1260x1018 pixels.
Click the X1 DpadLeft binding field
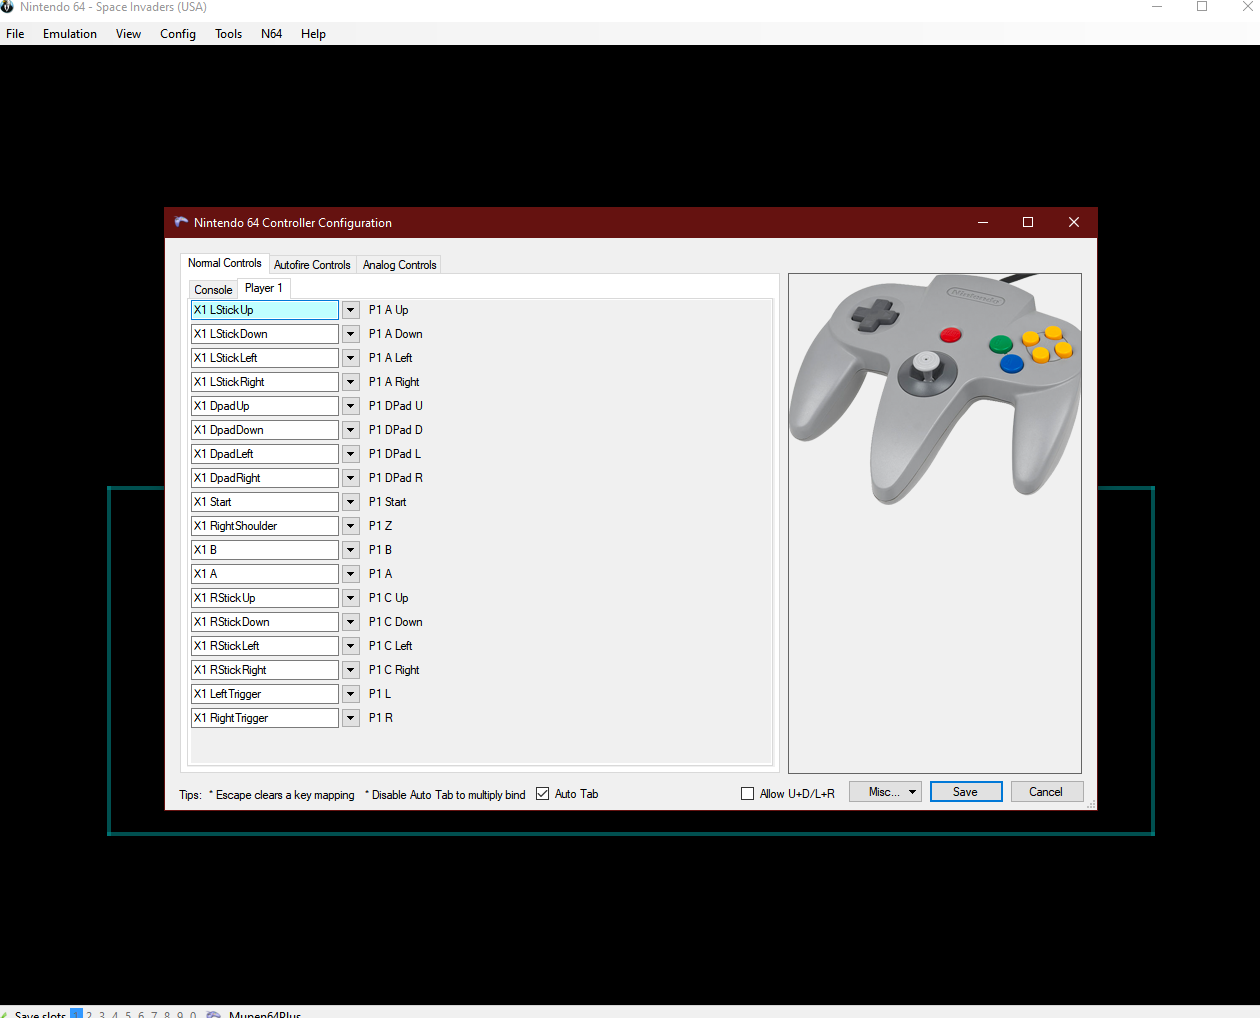(265, 454)
